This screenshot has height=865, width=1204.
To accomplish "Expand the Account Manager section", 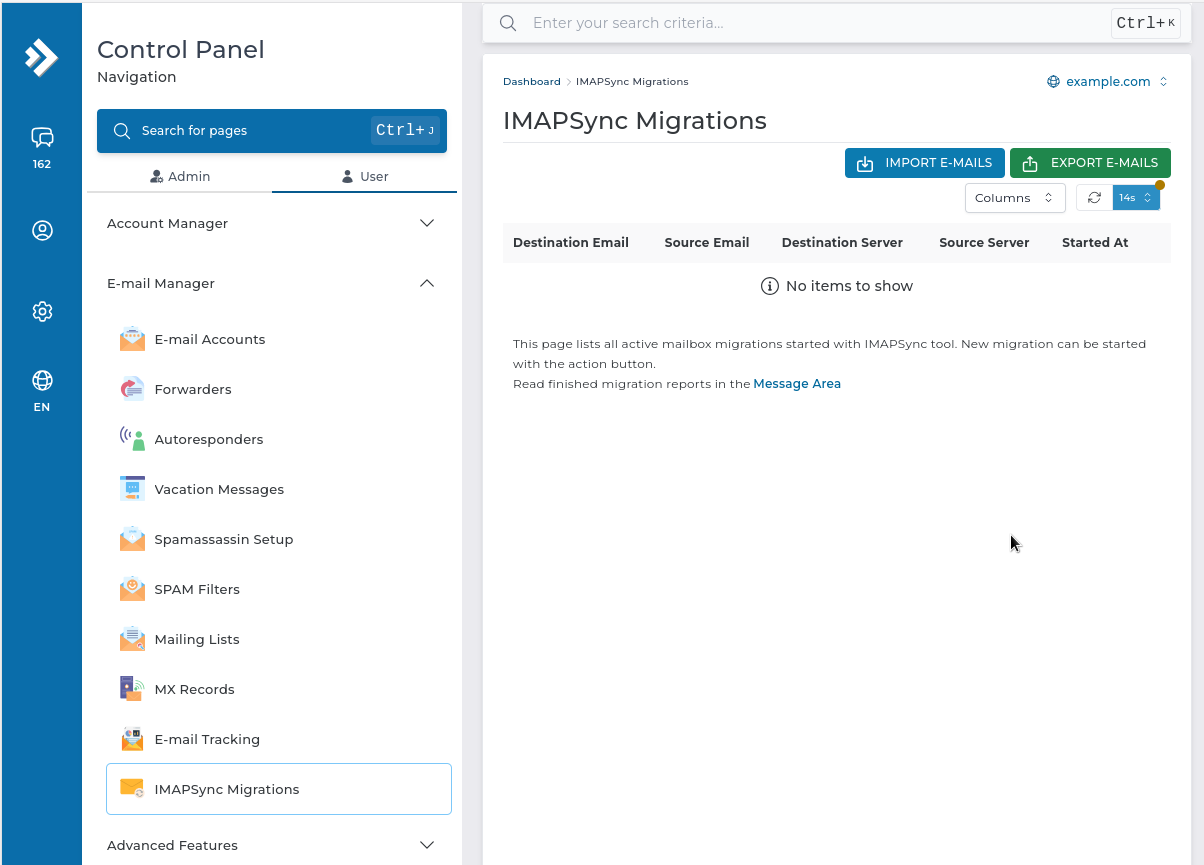I will click(271, 223).
